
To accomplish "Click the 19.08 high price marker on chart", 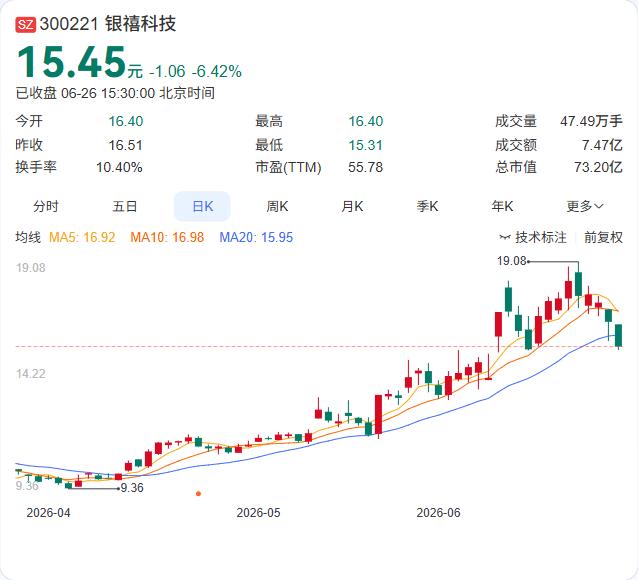I will pos(511,261).
